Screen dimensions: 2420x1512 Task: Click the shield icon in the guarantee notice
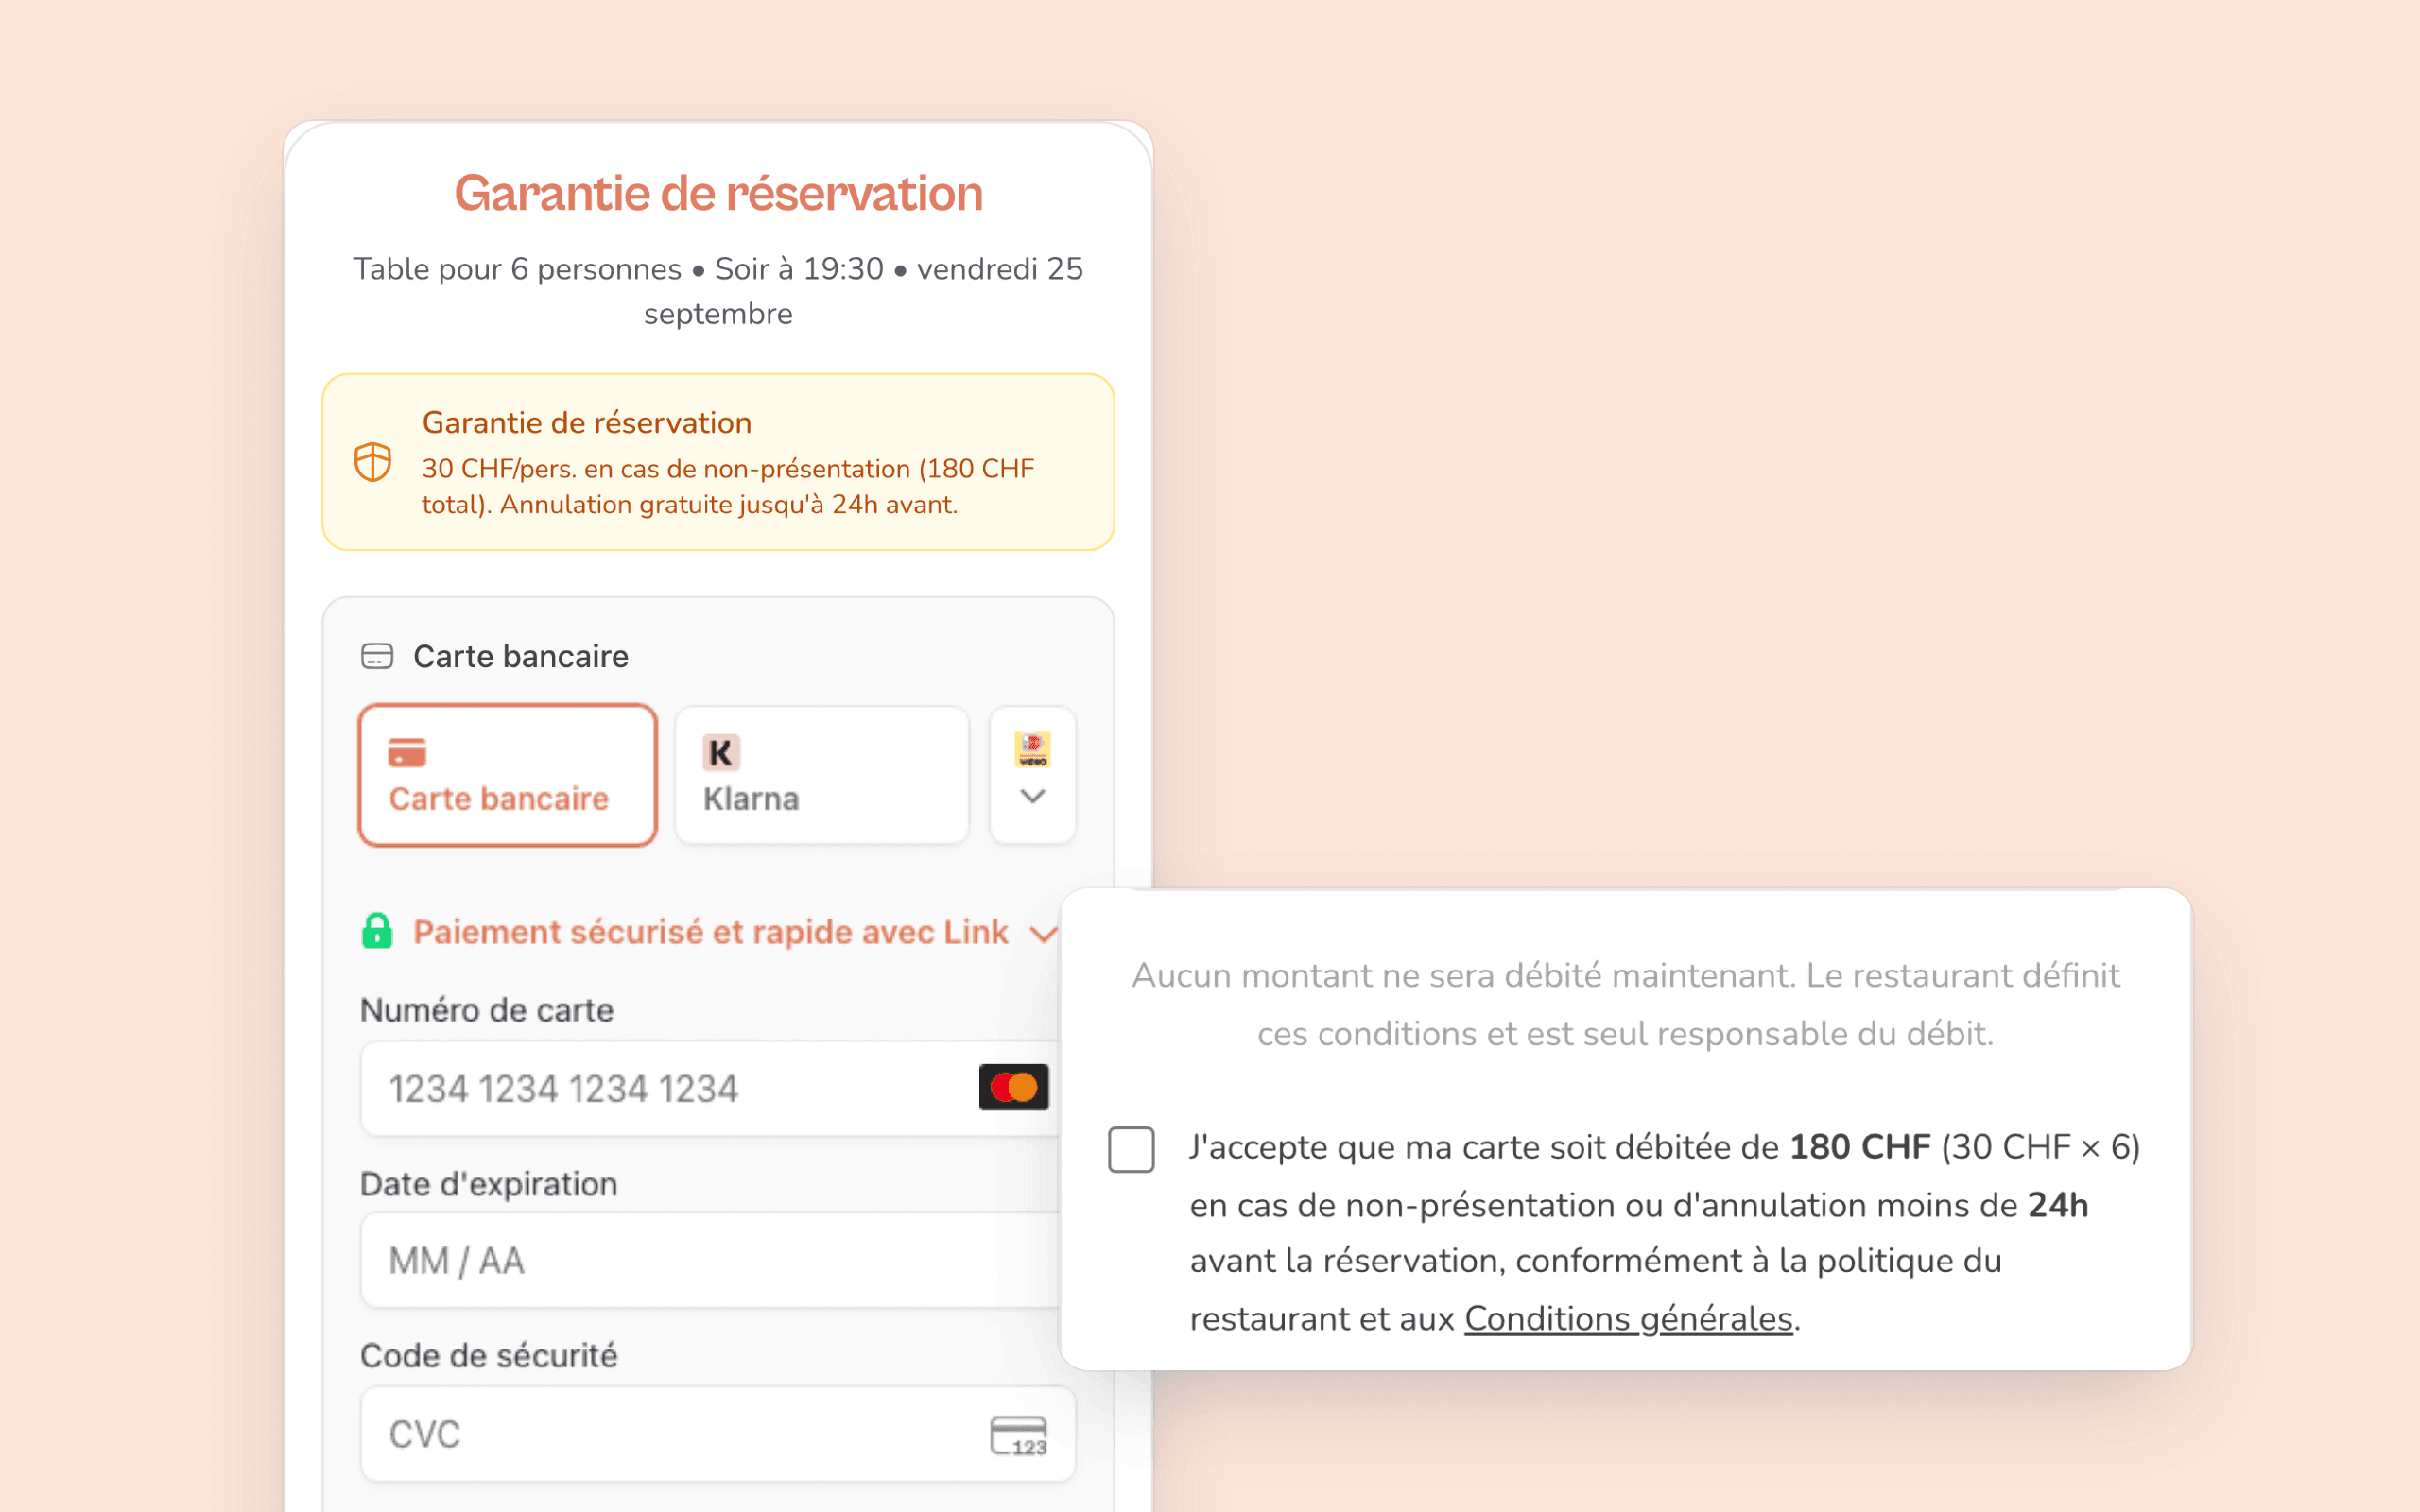[x=373, y=462]
